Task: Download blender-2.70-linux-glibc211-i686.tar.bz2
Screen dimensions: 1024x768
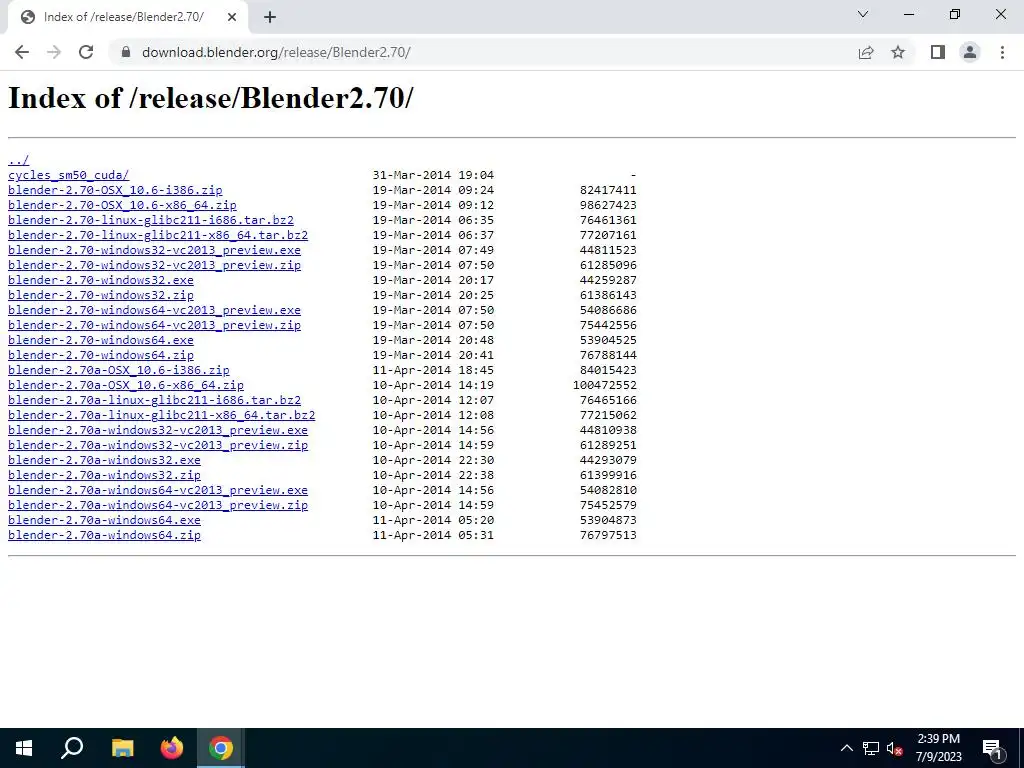Action: coord(151,220)
